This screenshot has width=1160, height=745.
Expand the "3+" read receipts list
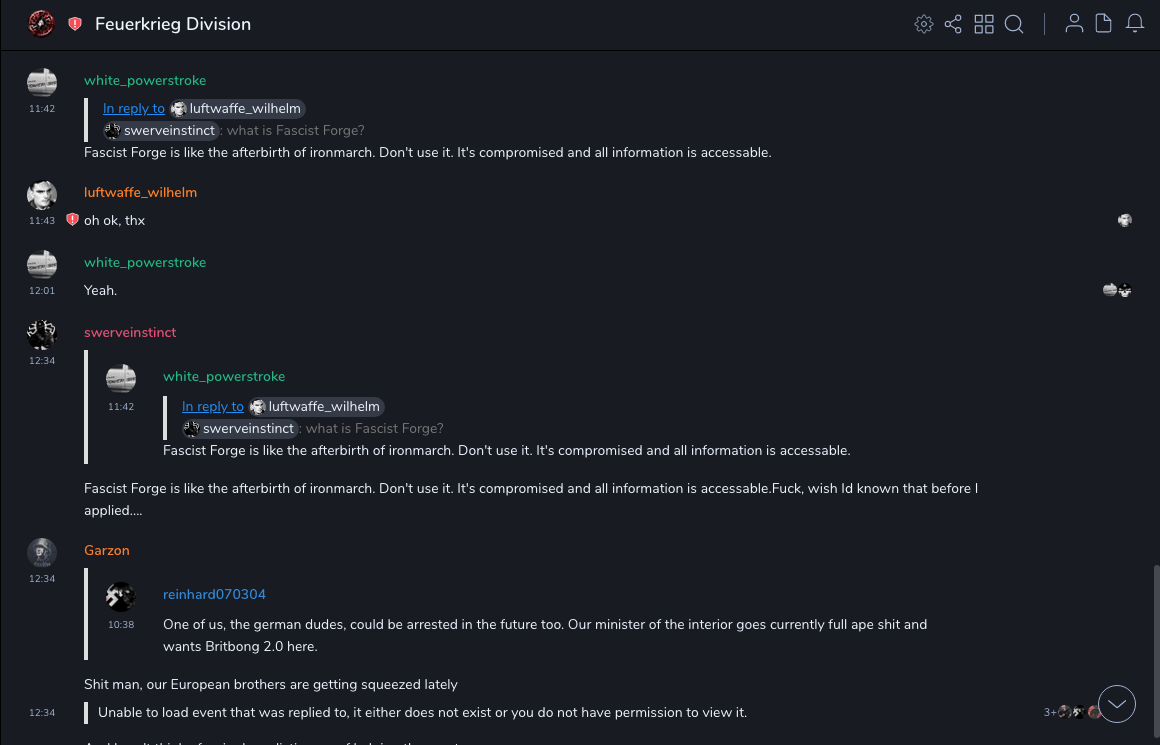tap(1050, 712)
